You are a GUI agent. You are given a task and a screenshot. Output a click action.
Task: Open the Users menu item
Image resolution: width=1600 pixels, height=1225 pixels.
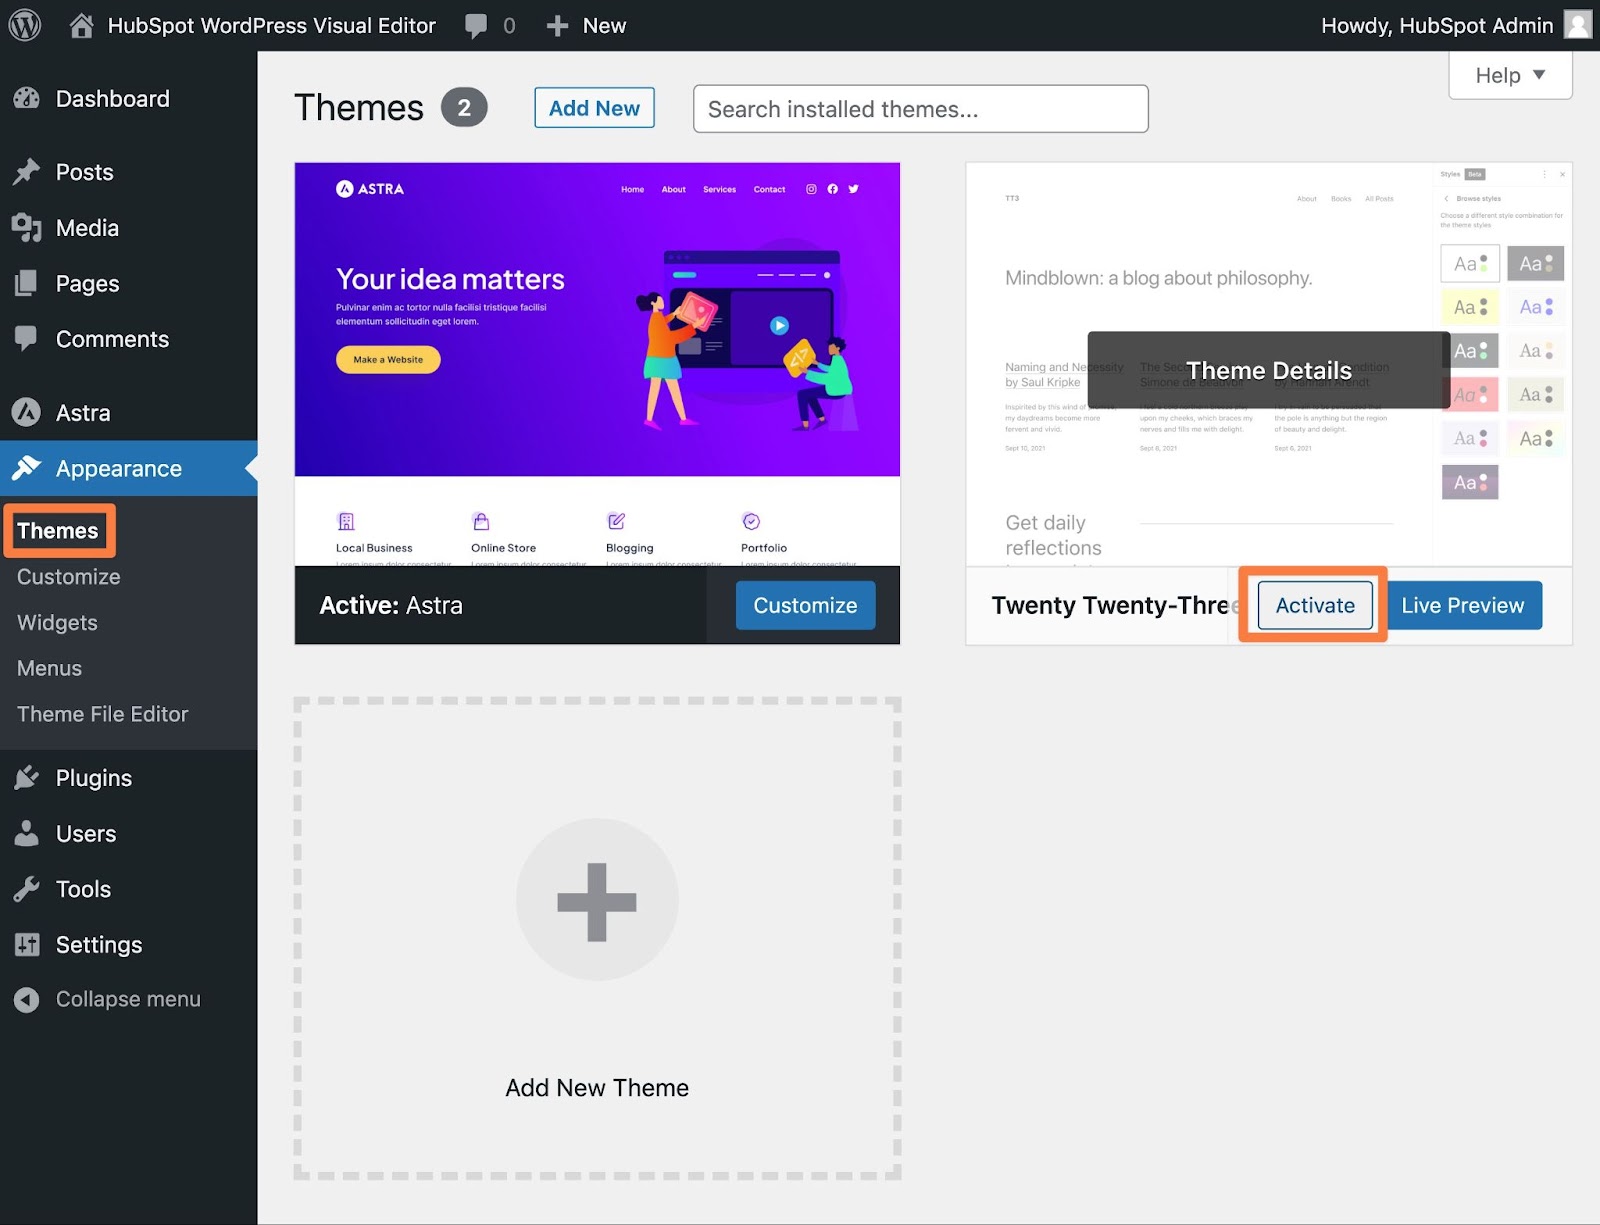point(86,833)
